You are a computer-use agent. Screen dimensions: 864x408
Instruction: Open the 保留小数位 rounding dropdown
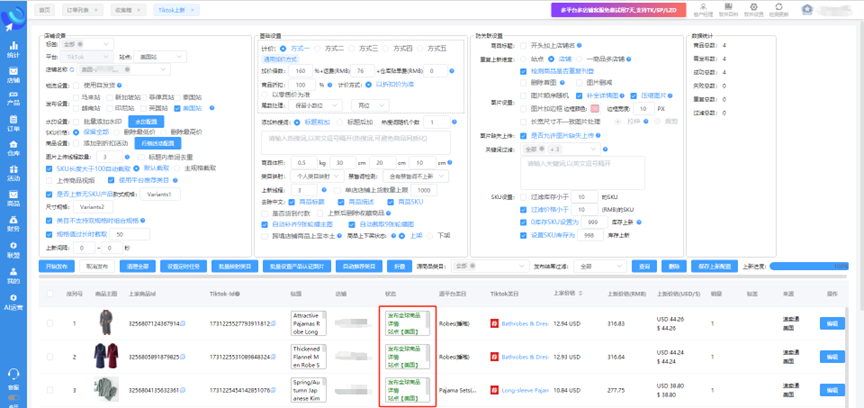coord(315,105)
